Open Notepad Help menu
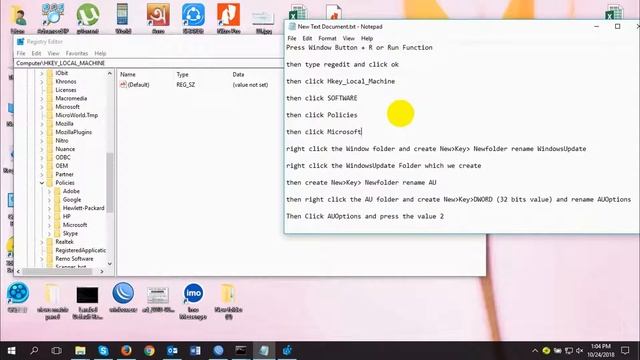This screenshot has width=640, height=360. (x=367, y=38)
